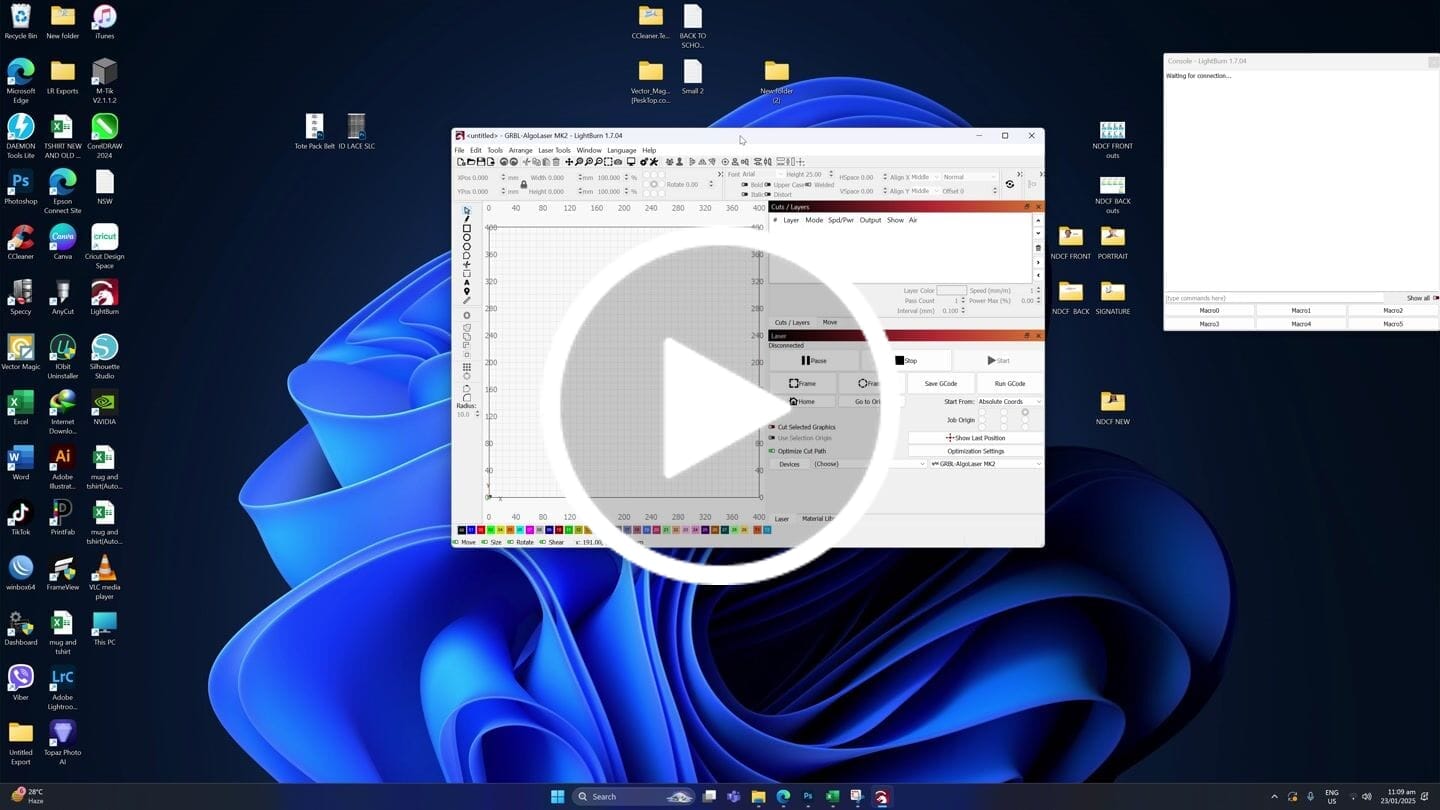
Task: Open the (Choose) port dropdown
Action: pos(869,464)
